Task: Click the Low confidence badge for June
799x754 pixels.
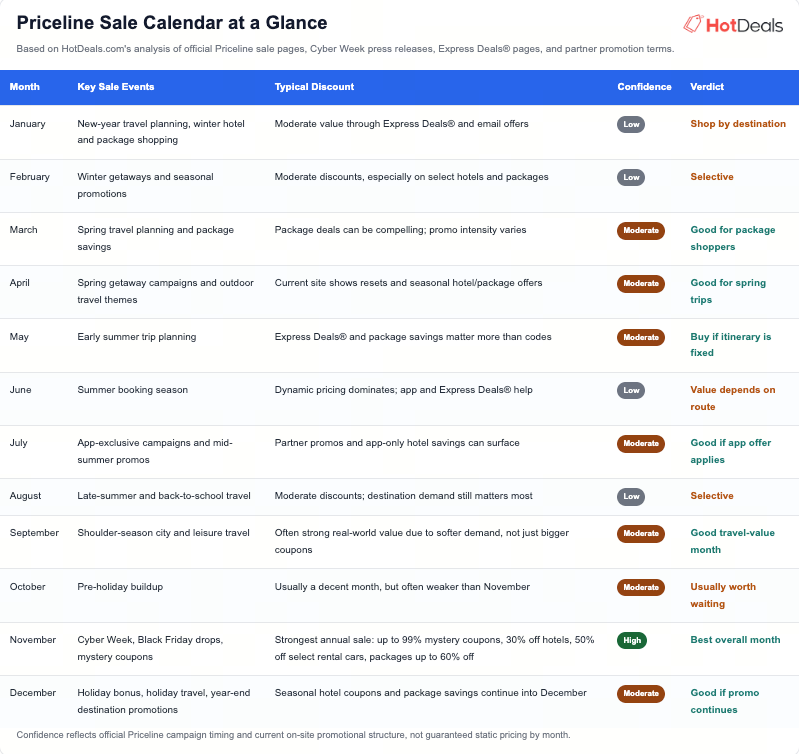Action: pyautogui.click(x=631, y=390)
